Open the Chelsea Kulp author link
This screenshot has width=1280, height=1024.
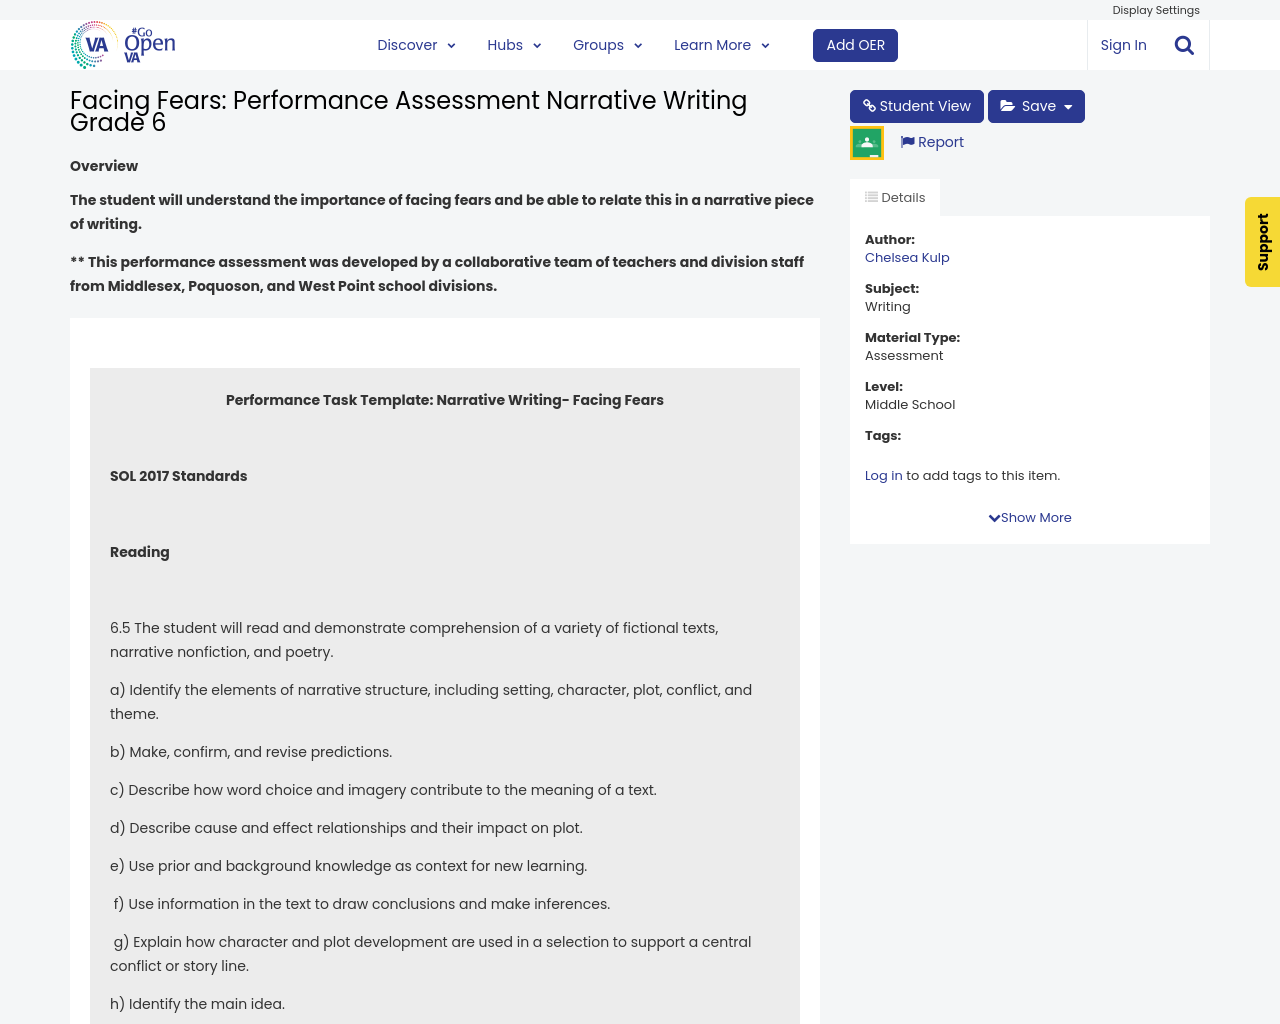[907, 257]
